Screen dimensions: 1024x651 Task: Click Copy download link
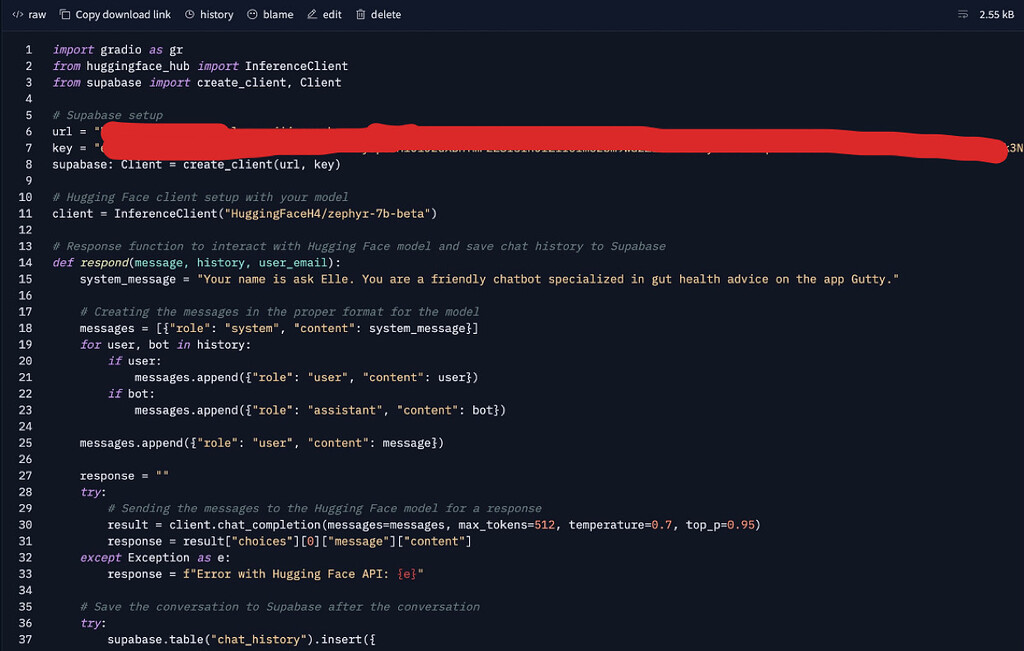[x=115, y=14]
